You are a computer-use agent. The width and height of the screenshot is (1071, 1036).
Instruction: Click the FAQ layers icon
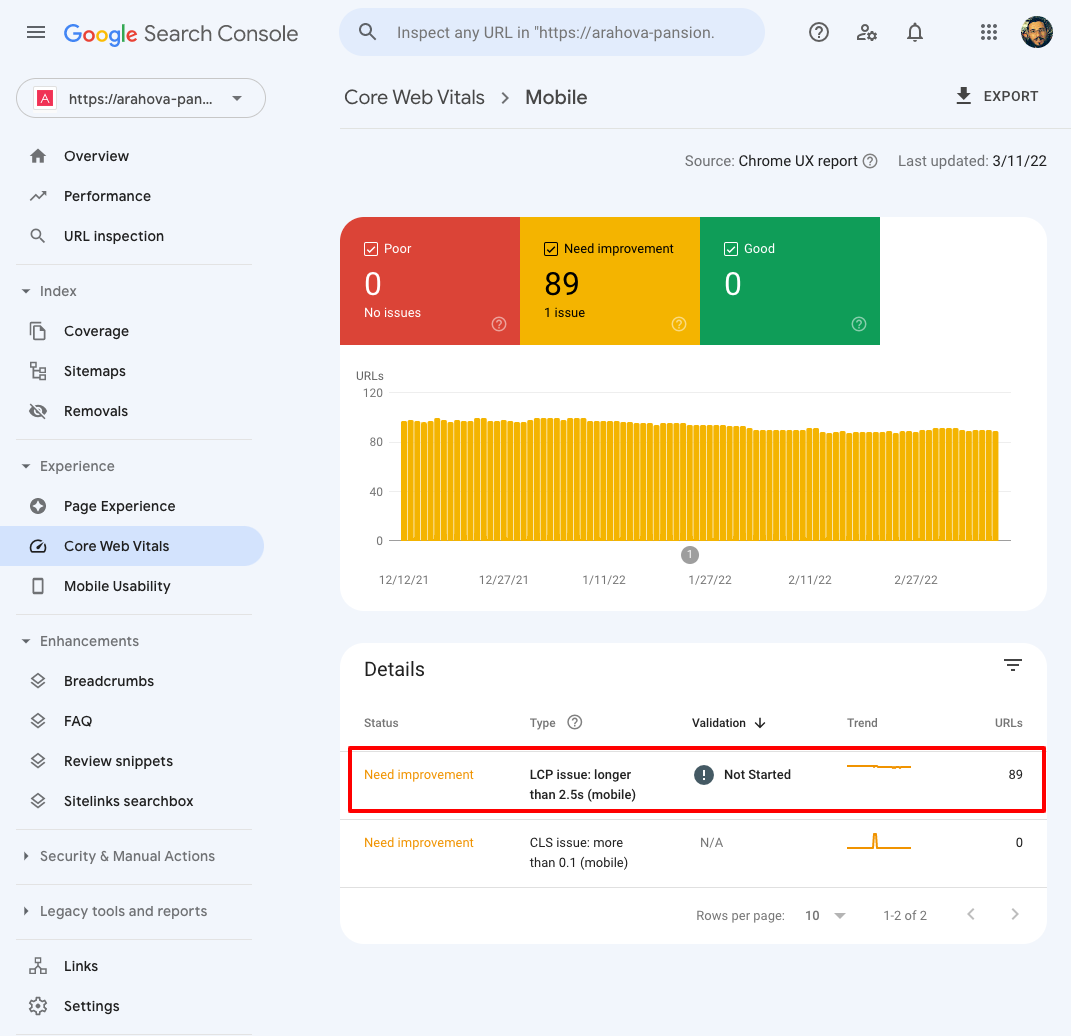[38, 721]
